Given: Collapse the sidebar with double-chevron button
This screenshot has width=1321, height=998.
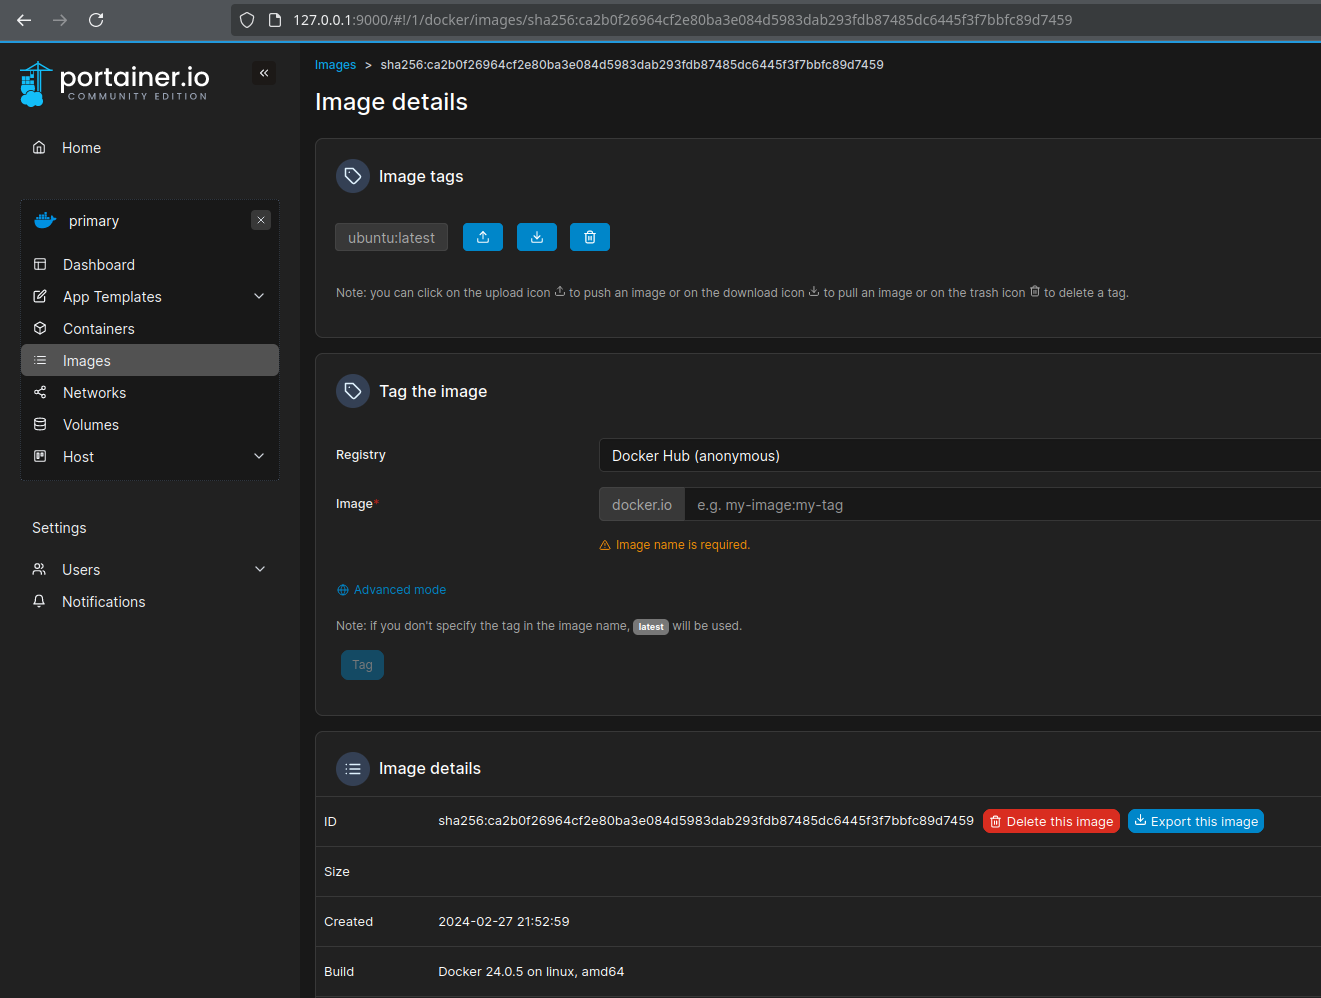Looking at the screenshot, I should click(264, 73).
